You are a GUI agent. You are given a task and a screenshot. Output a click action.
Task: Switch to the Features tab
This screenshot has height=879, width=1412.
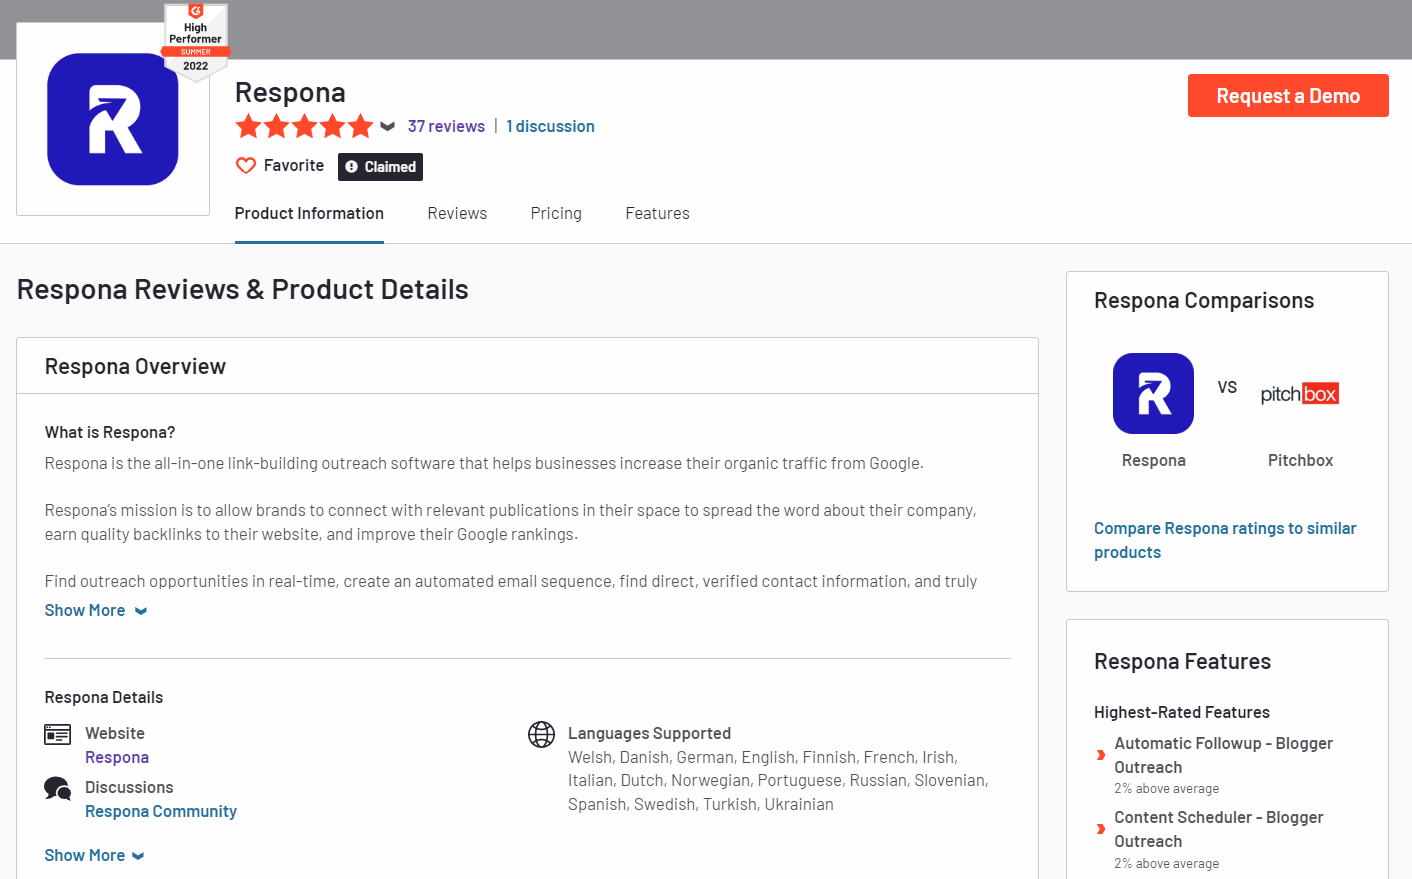tap(657, 214)
